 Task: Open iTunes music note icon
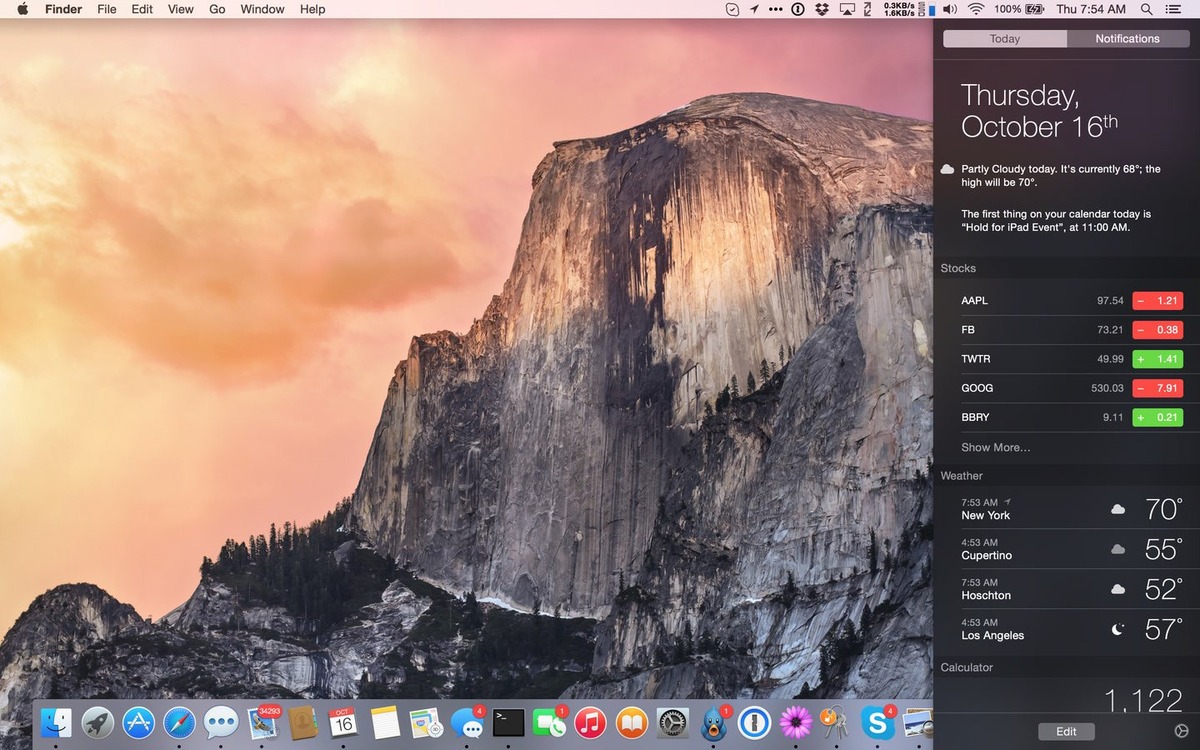coord(591,722)
